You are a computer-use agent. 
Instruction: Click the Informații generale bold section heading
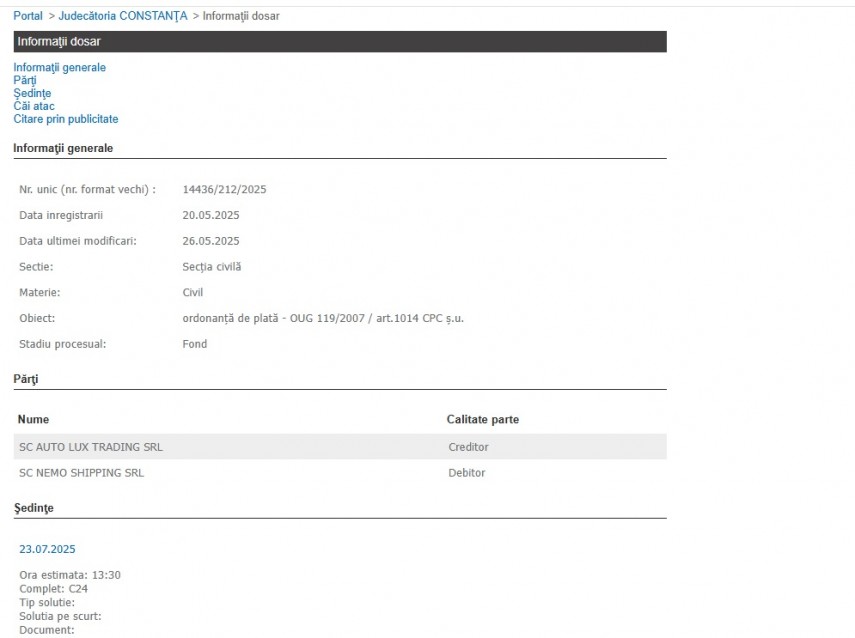63,148
